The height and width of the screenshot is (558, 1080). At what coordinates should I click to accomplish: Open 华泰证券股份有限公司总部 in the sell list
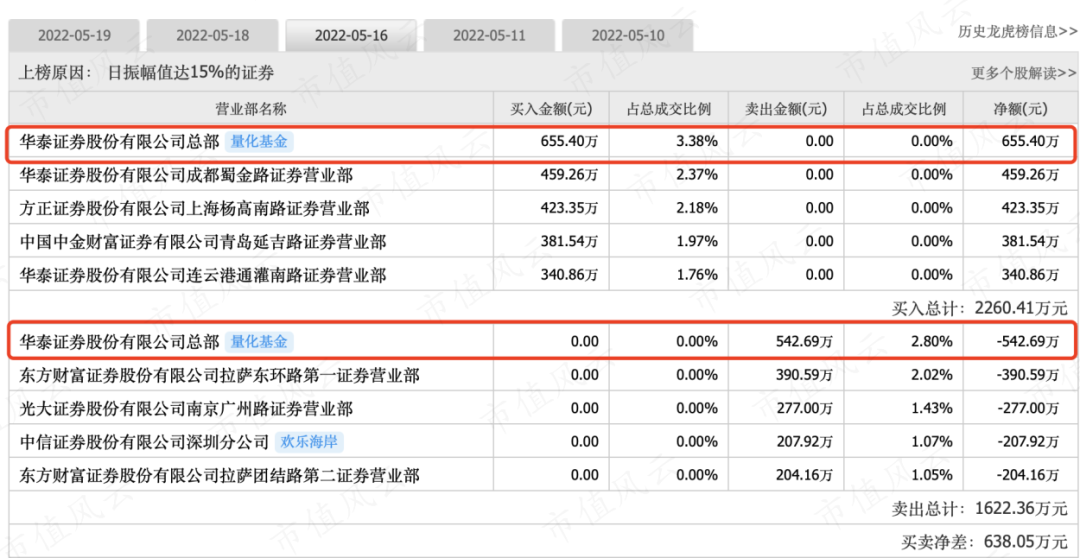[x=120, y=342]
